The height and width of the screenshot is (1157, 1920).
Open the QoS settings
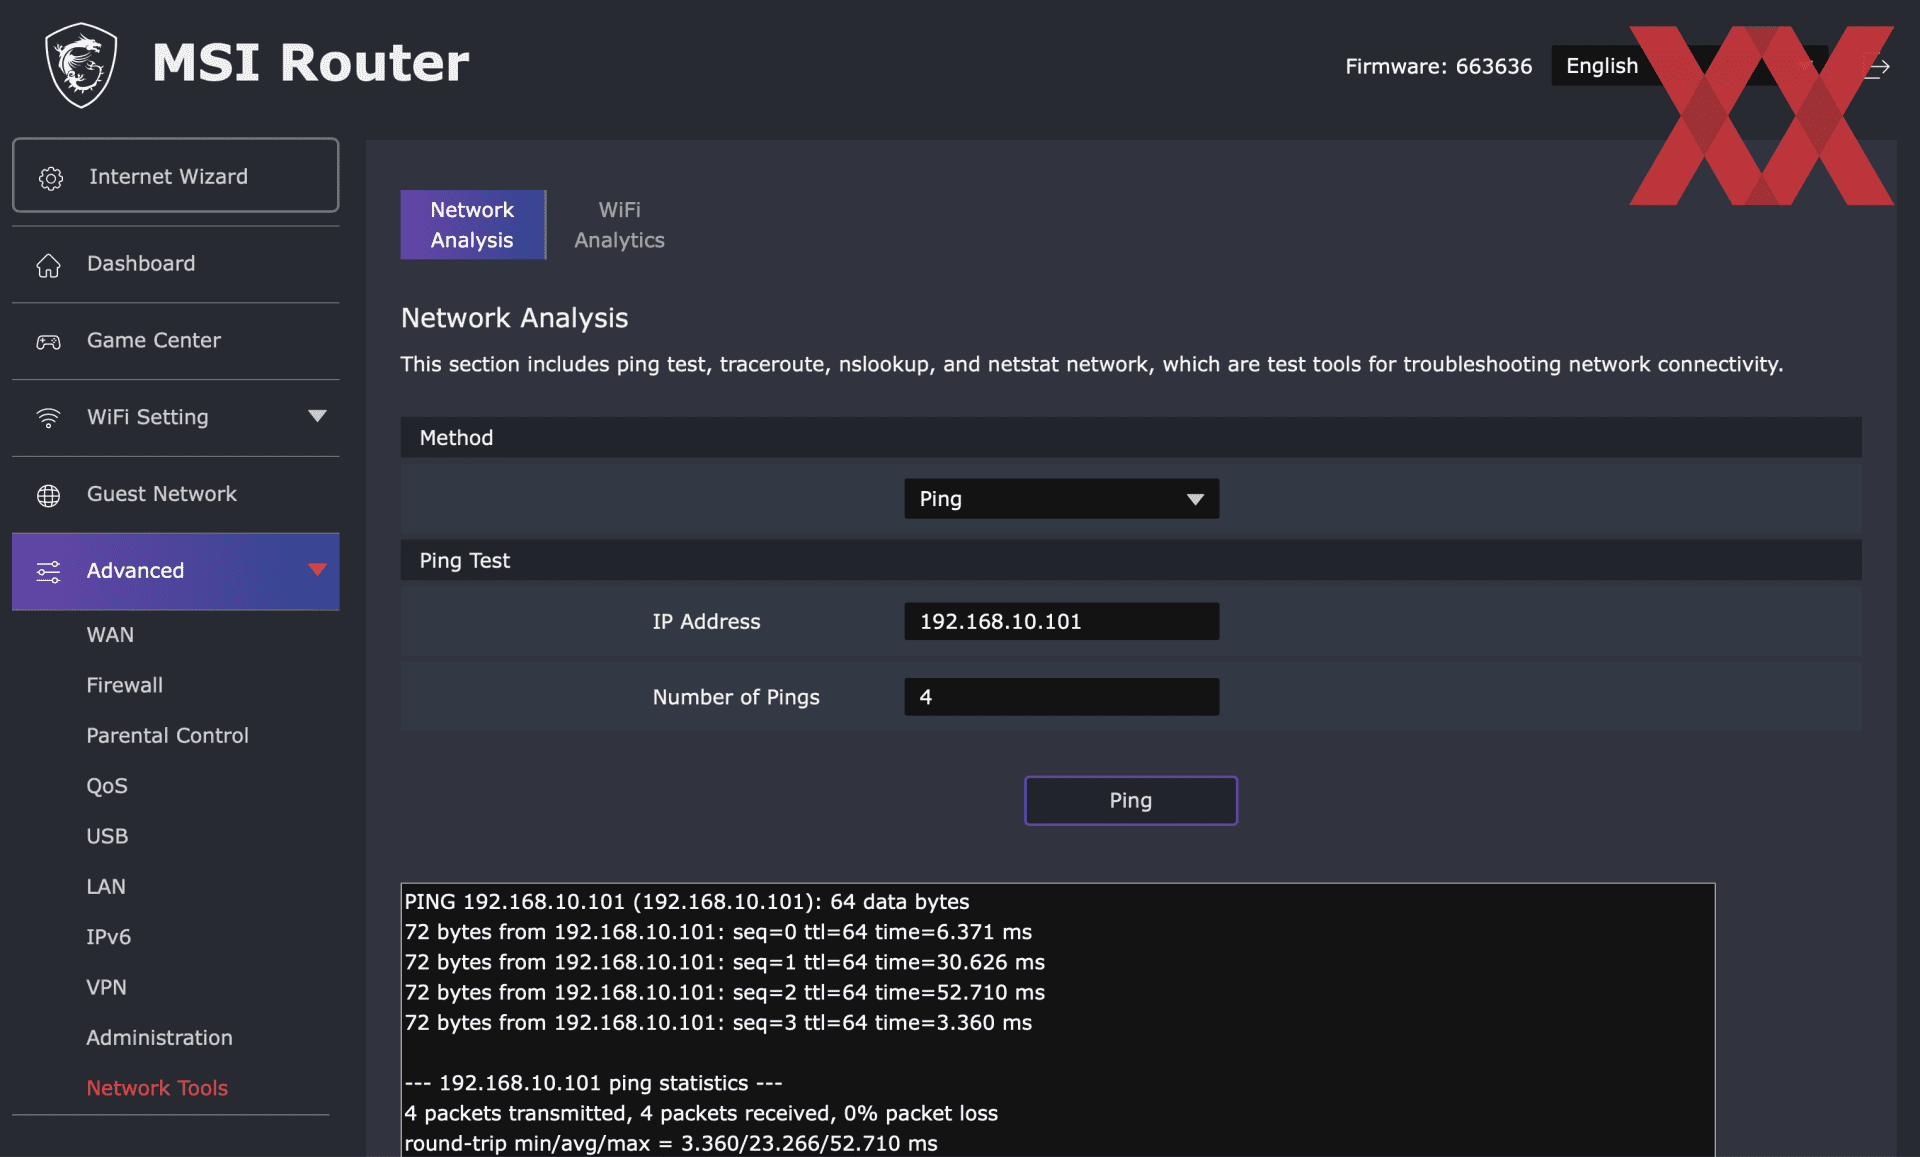(x=107, y=786)
